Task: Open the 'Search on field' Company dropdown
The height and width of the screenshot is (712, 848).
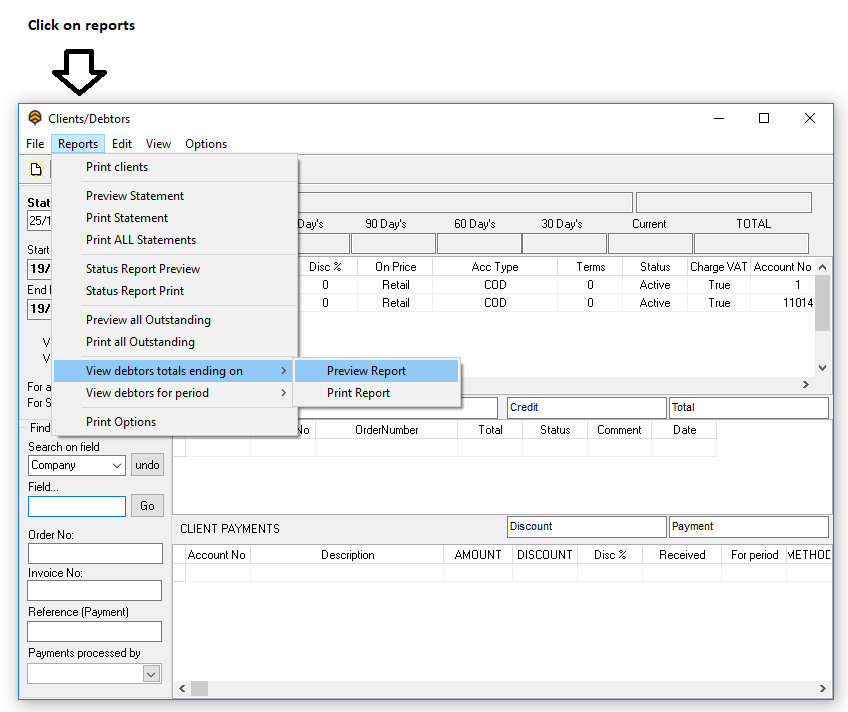Action: pyautogui.click(x=116, y=465)
